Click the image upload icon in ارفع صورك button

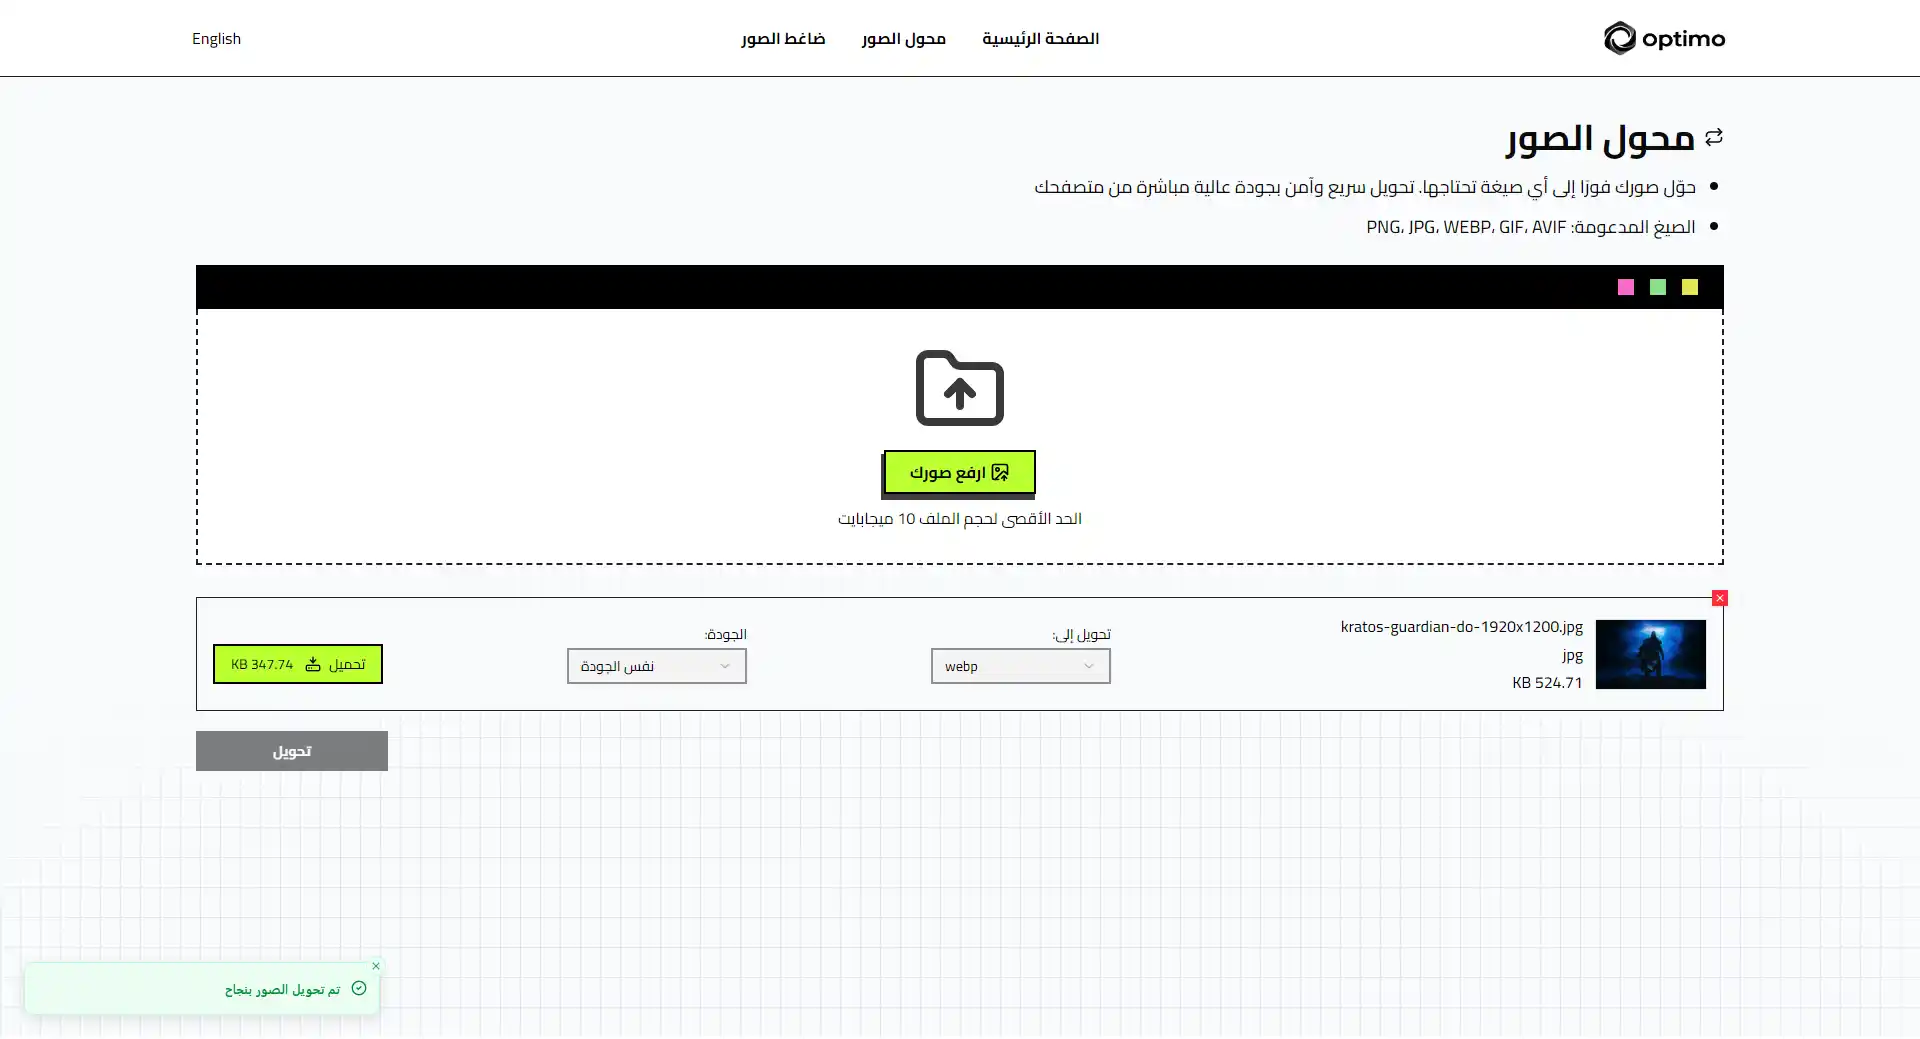point(1001,472)
